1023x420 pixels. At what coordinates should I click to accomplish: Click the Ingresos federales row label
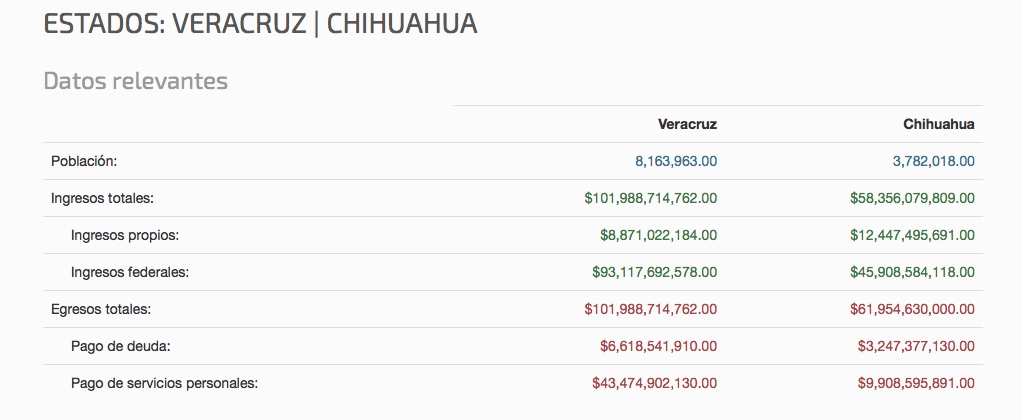[x=129, y=272]
